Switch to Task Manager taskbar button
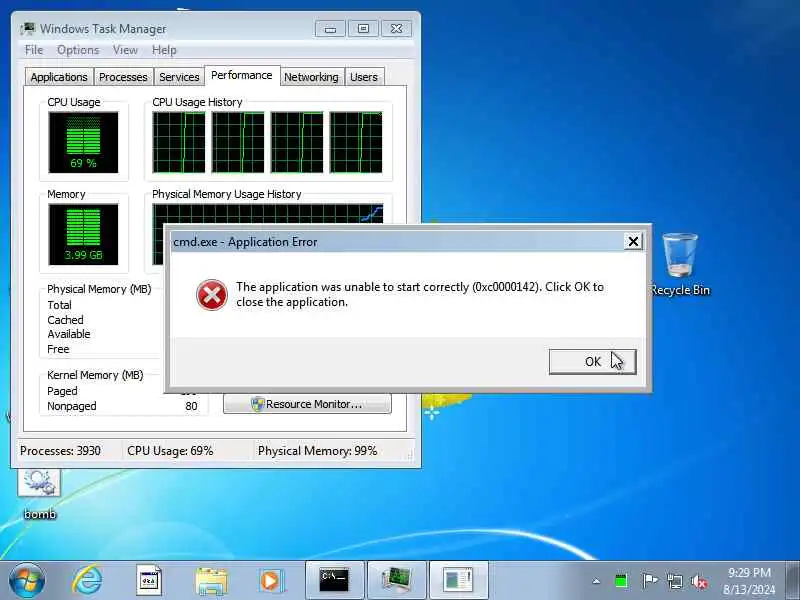This screenshot has width=800, height=600. pyautogui.click(x=396, y=581)
